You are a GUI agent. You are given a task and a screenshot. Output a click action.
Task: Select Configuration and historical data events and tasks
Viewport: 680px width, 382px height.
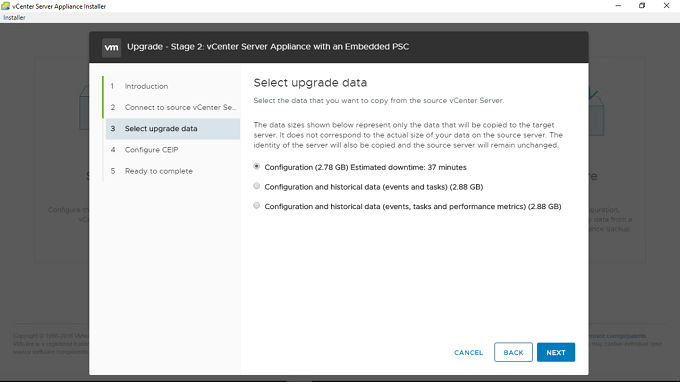[257, 186]
